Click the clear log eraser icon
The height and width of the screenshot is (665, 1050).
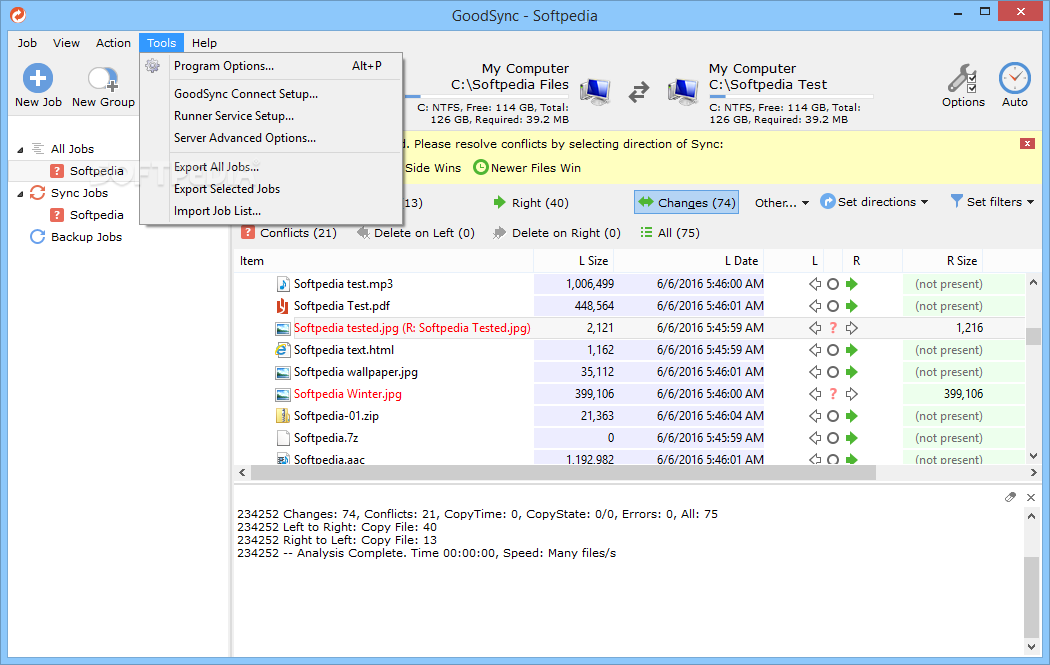[x=1010, y=497]
